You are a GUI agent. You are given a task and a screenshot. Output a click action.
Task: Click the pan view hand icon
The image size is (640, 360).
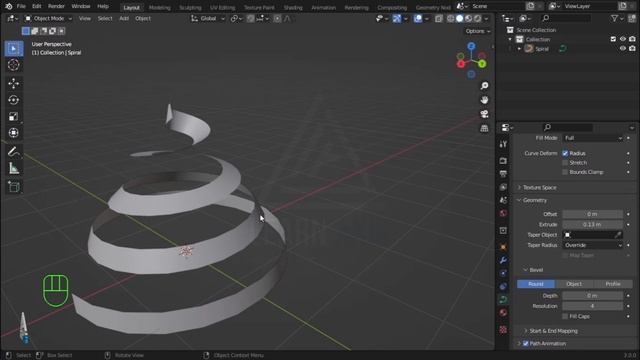pyautogui.click(x=484, y=100)
